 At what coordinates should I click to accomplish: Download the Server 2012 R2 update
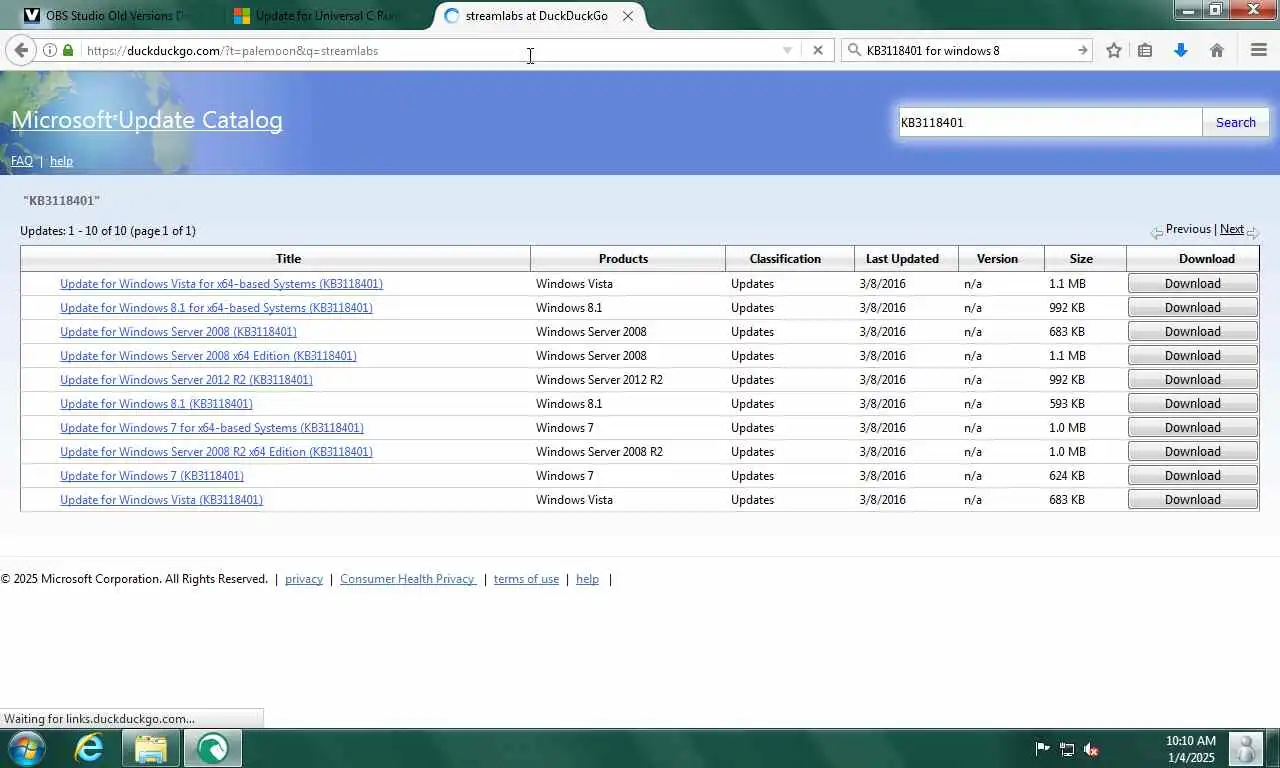(x=1192, y=380)
